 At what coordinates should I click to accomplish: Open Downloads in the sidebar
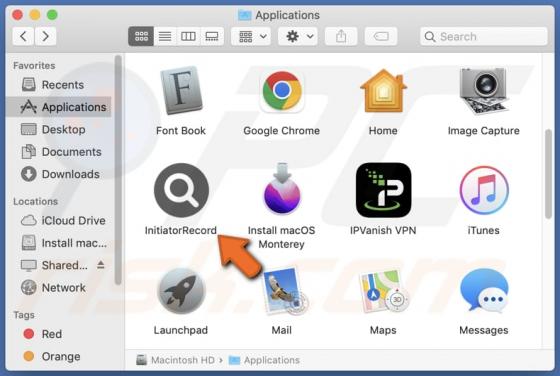click(x=60, y=174)
